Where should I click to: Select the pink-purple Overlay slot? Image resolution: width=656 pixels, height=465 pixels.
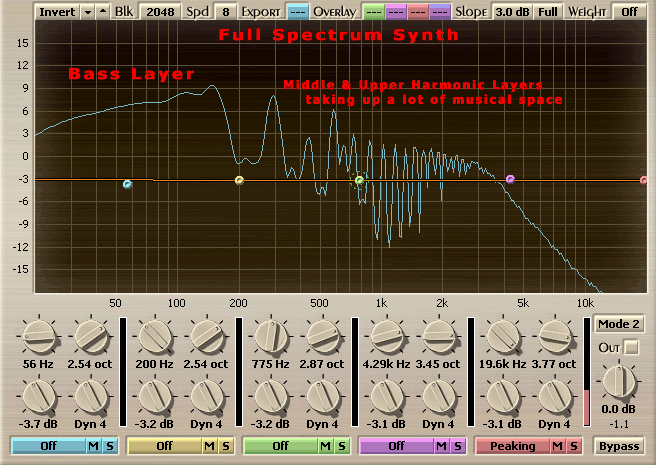(x=395, y=12)
